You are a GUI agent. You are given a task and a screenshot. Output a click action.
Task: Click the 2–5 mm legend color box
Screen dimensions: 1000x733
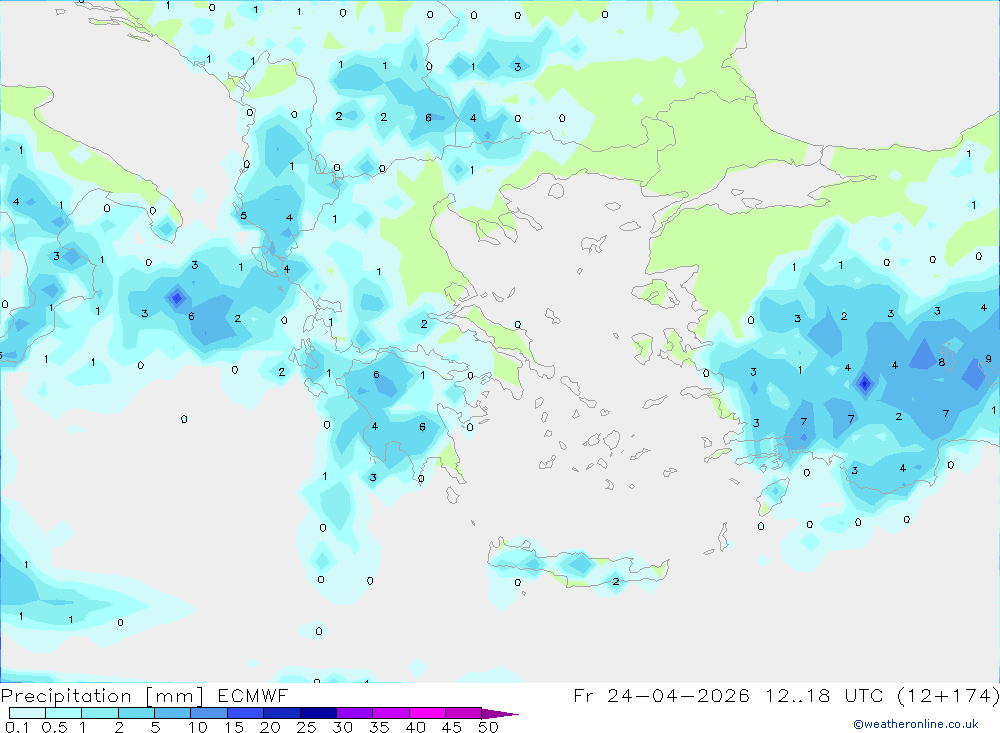[x=136, y=713]
